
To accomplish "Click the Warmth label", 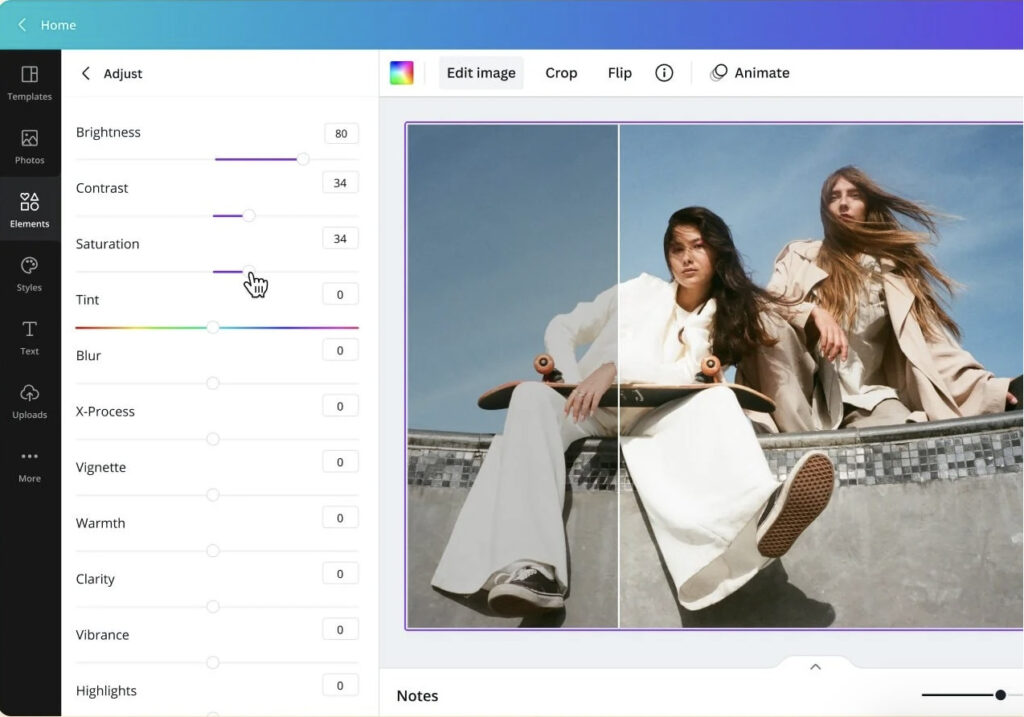I will click(x=101, y=523).
